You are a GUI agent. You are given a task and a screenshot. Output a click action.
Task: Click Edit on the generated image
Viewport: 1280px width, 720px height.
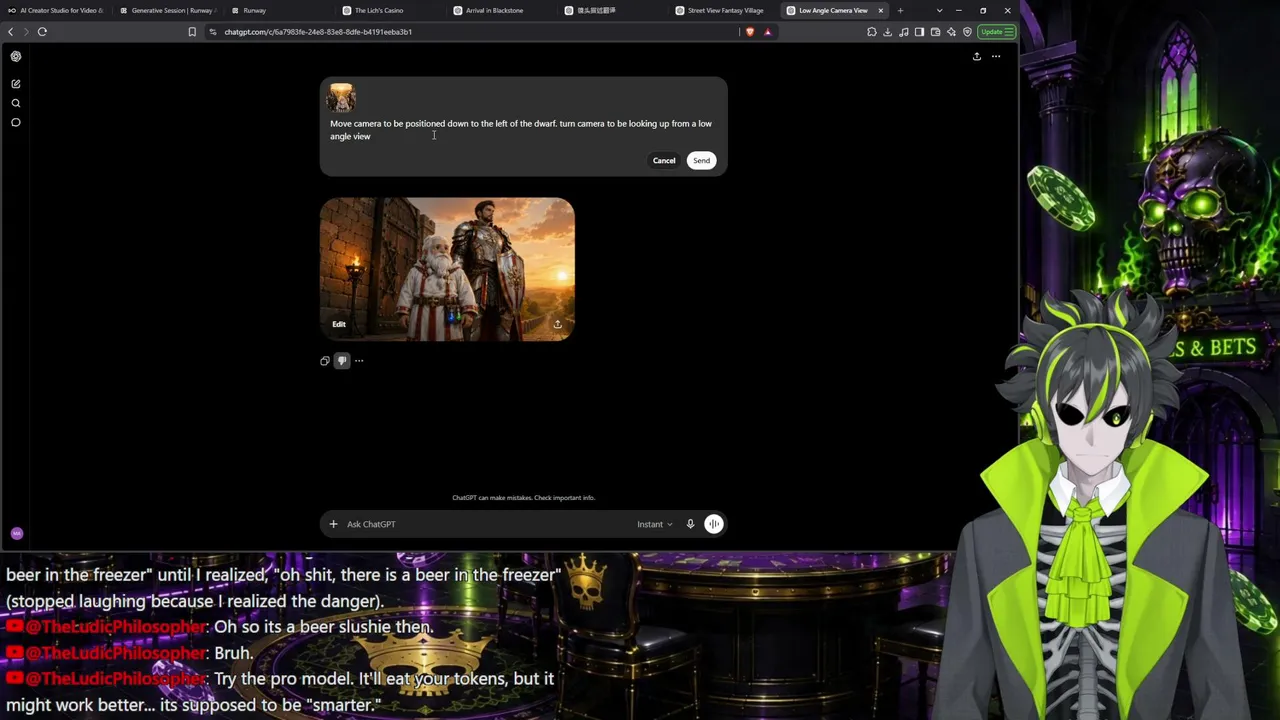339,324
